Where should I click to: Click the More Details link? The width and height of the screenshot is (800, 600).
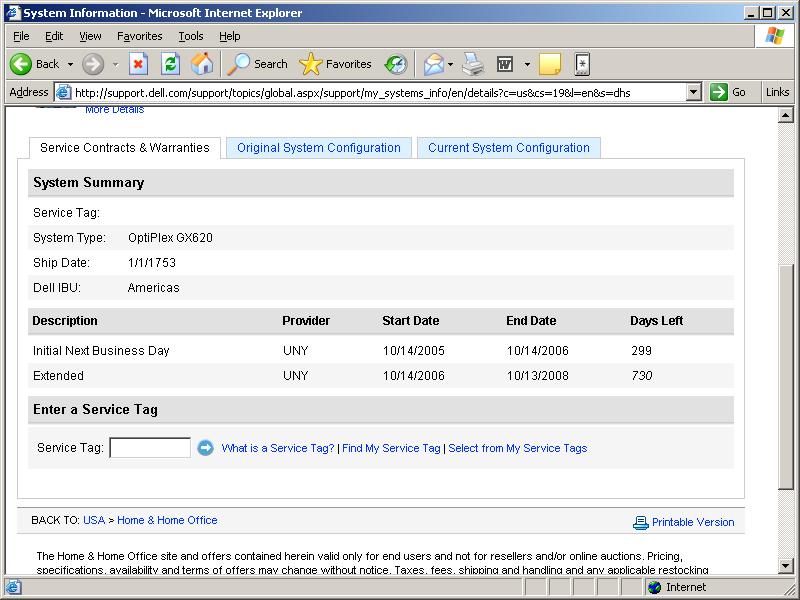(x=115, y=110)
